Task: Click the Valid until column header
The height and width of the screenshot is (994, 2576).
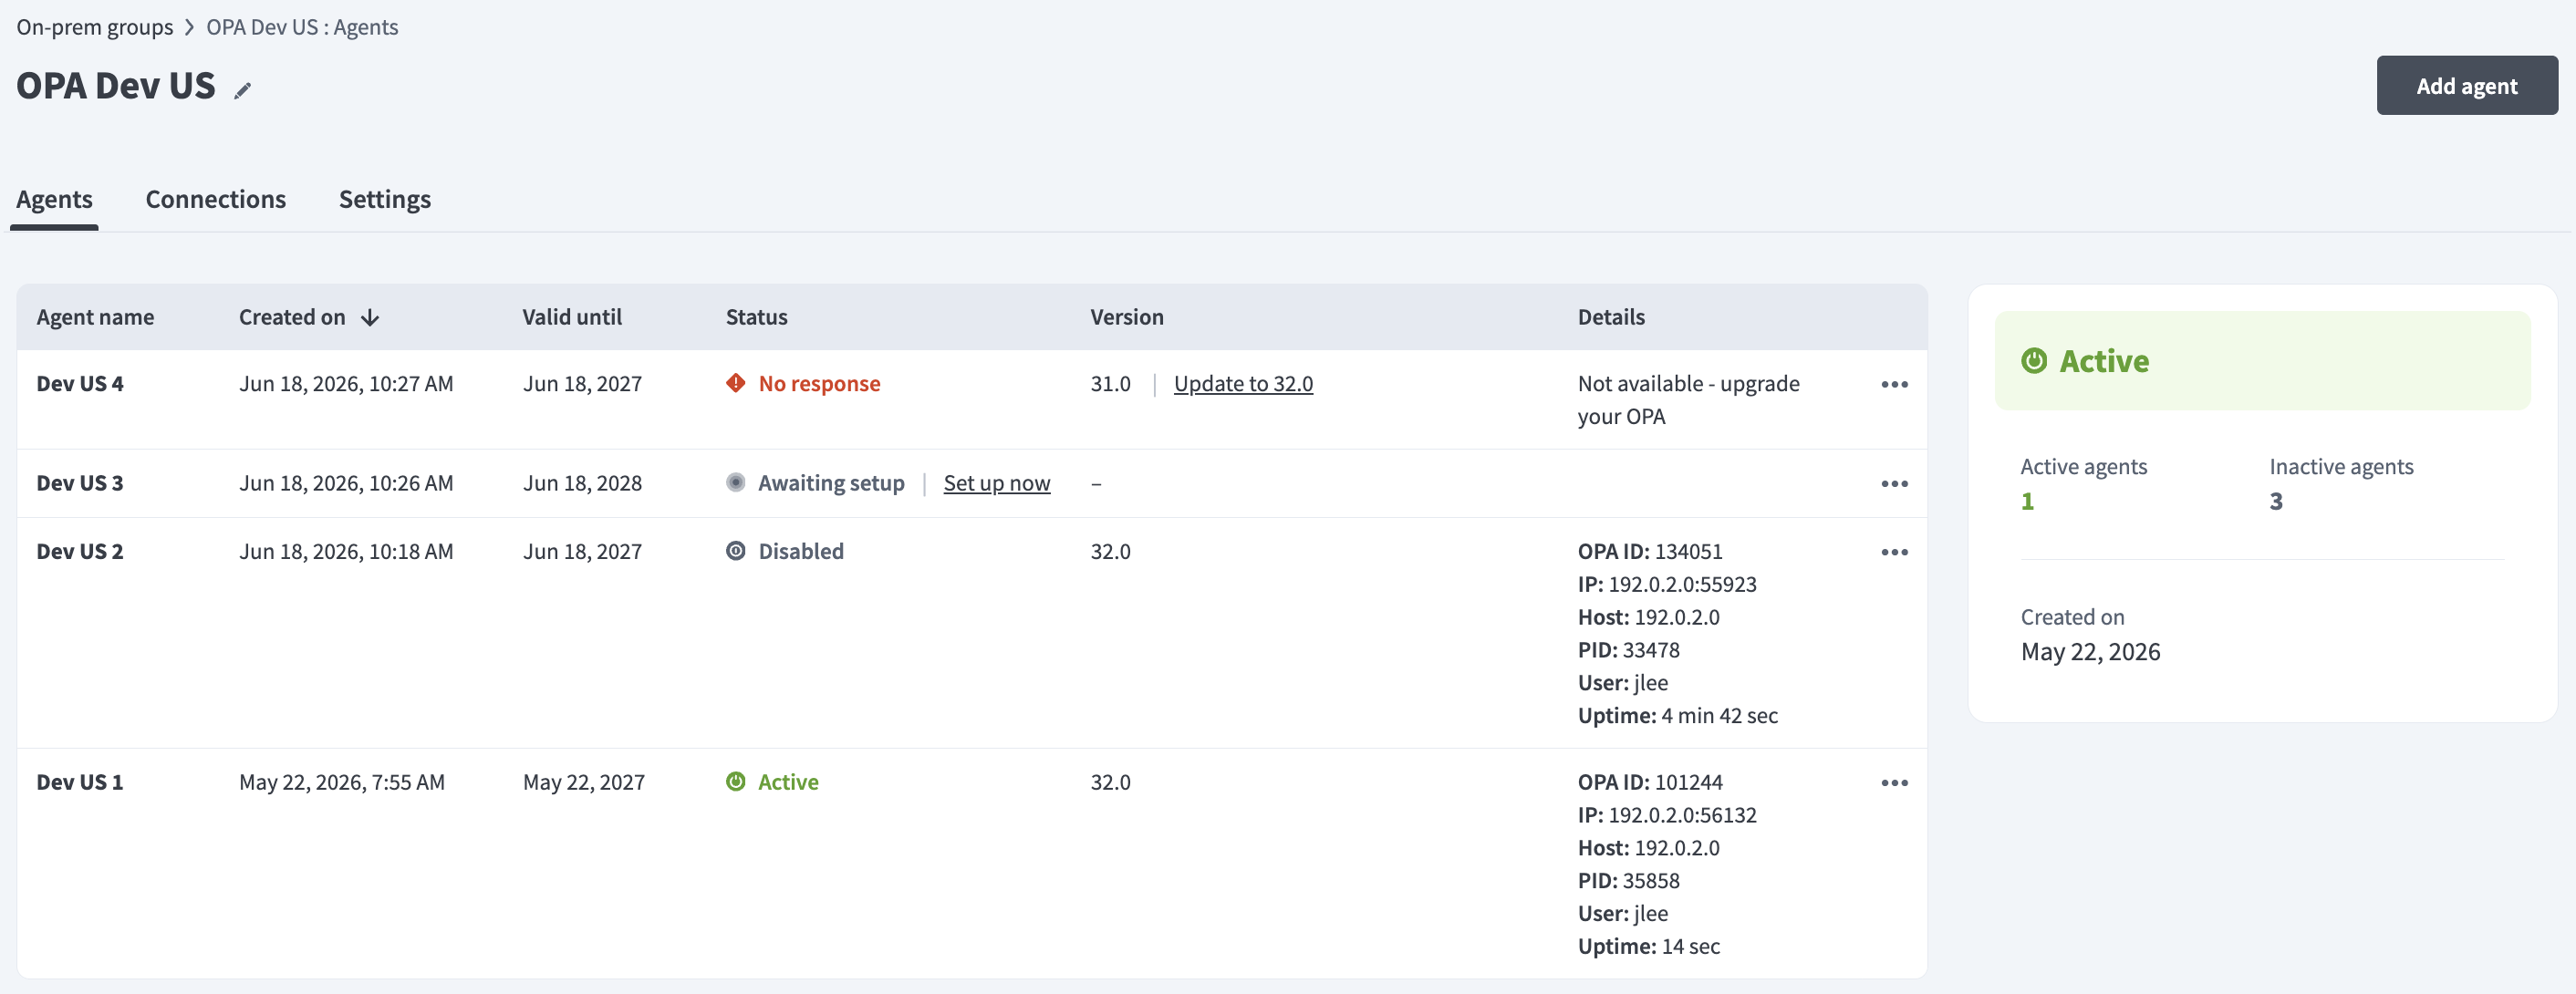Action: 572,317
